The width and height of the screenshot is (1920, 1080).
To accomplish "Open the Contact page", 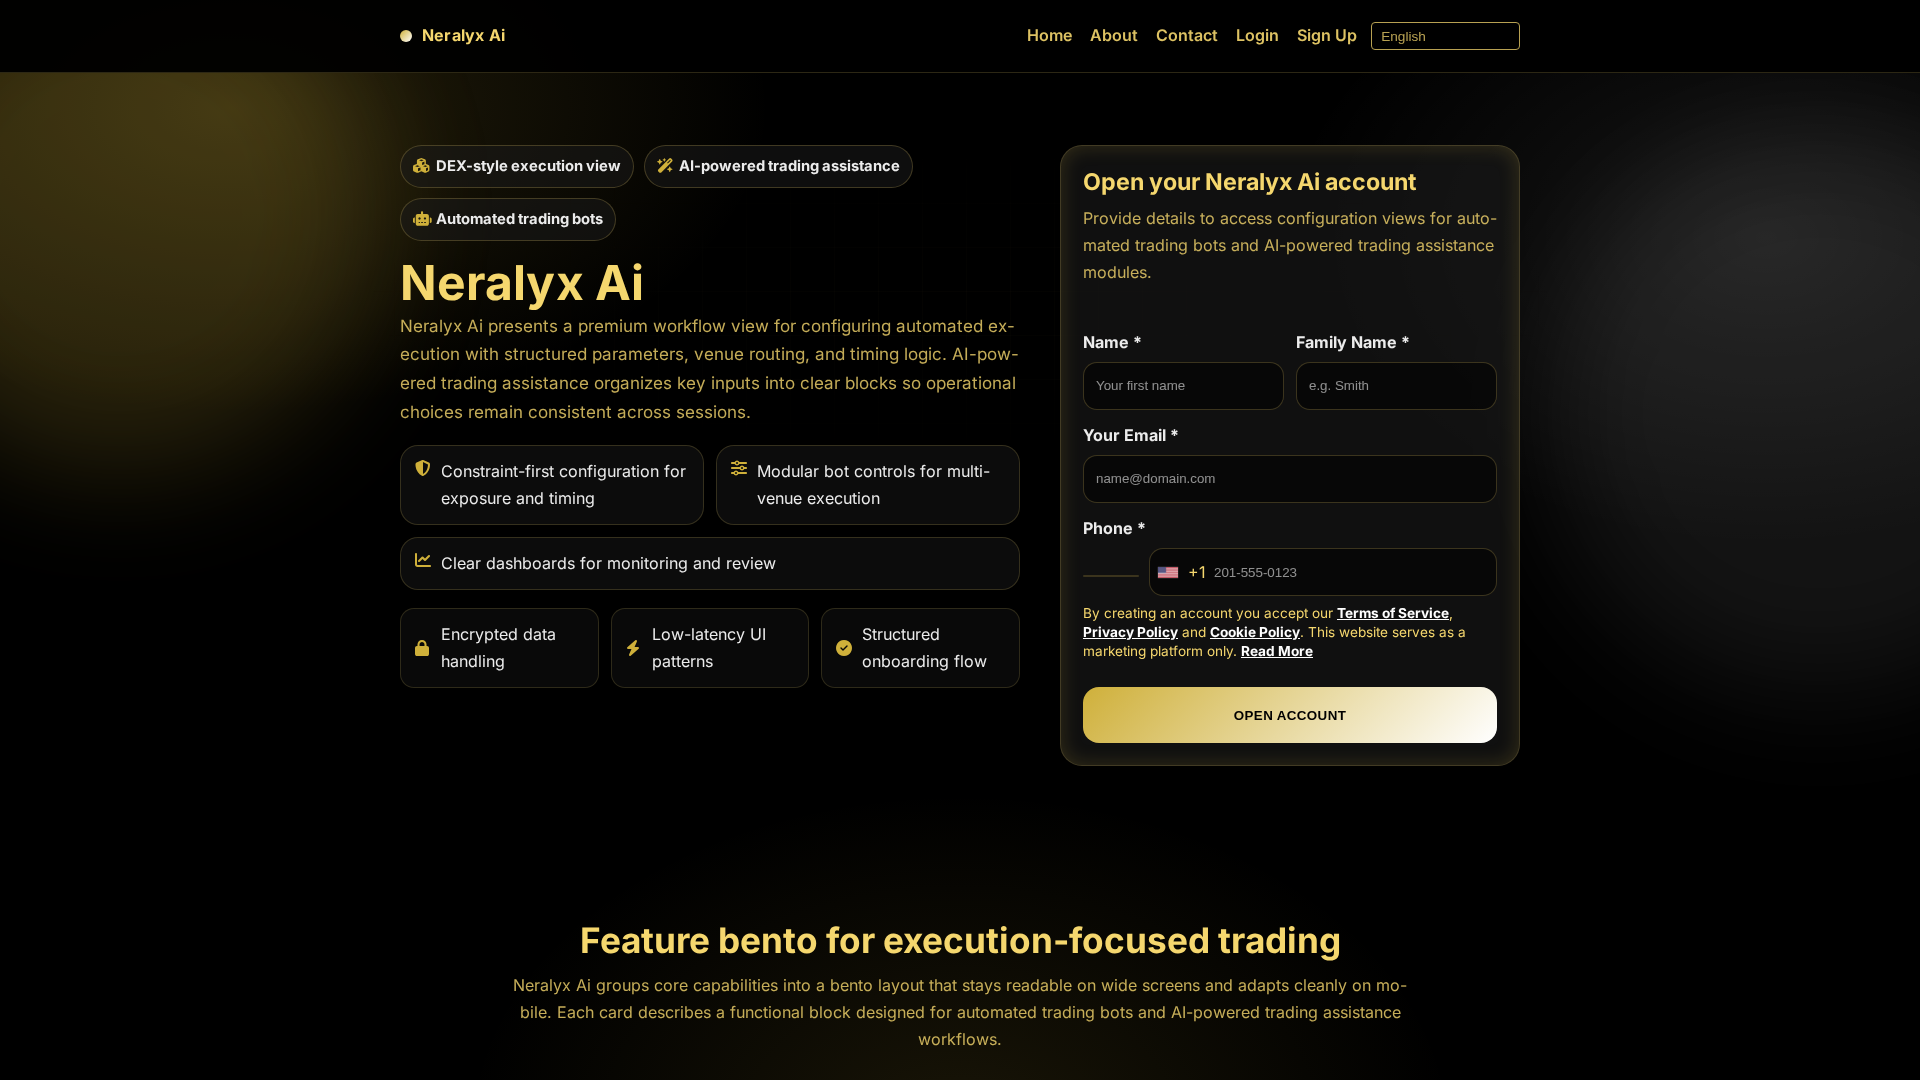I will 1186,36.
